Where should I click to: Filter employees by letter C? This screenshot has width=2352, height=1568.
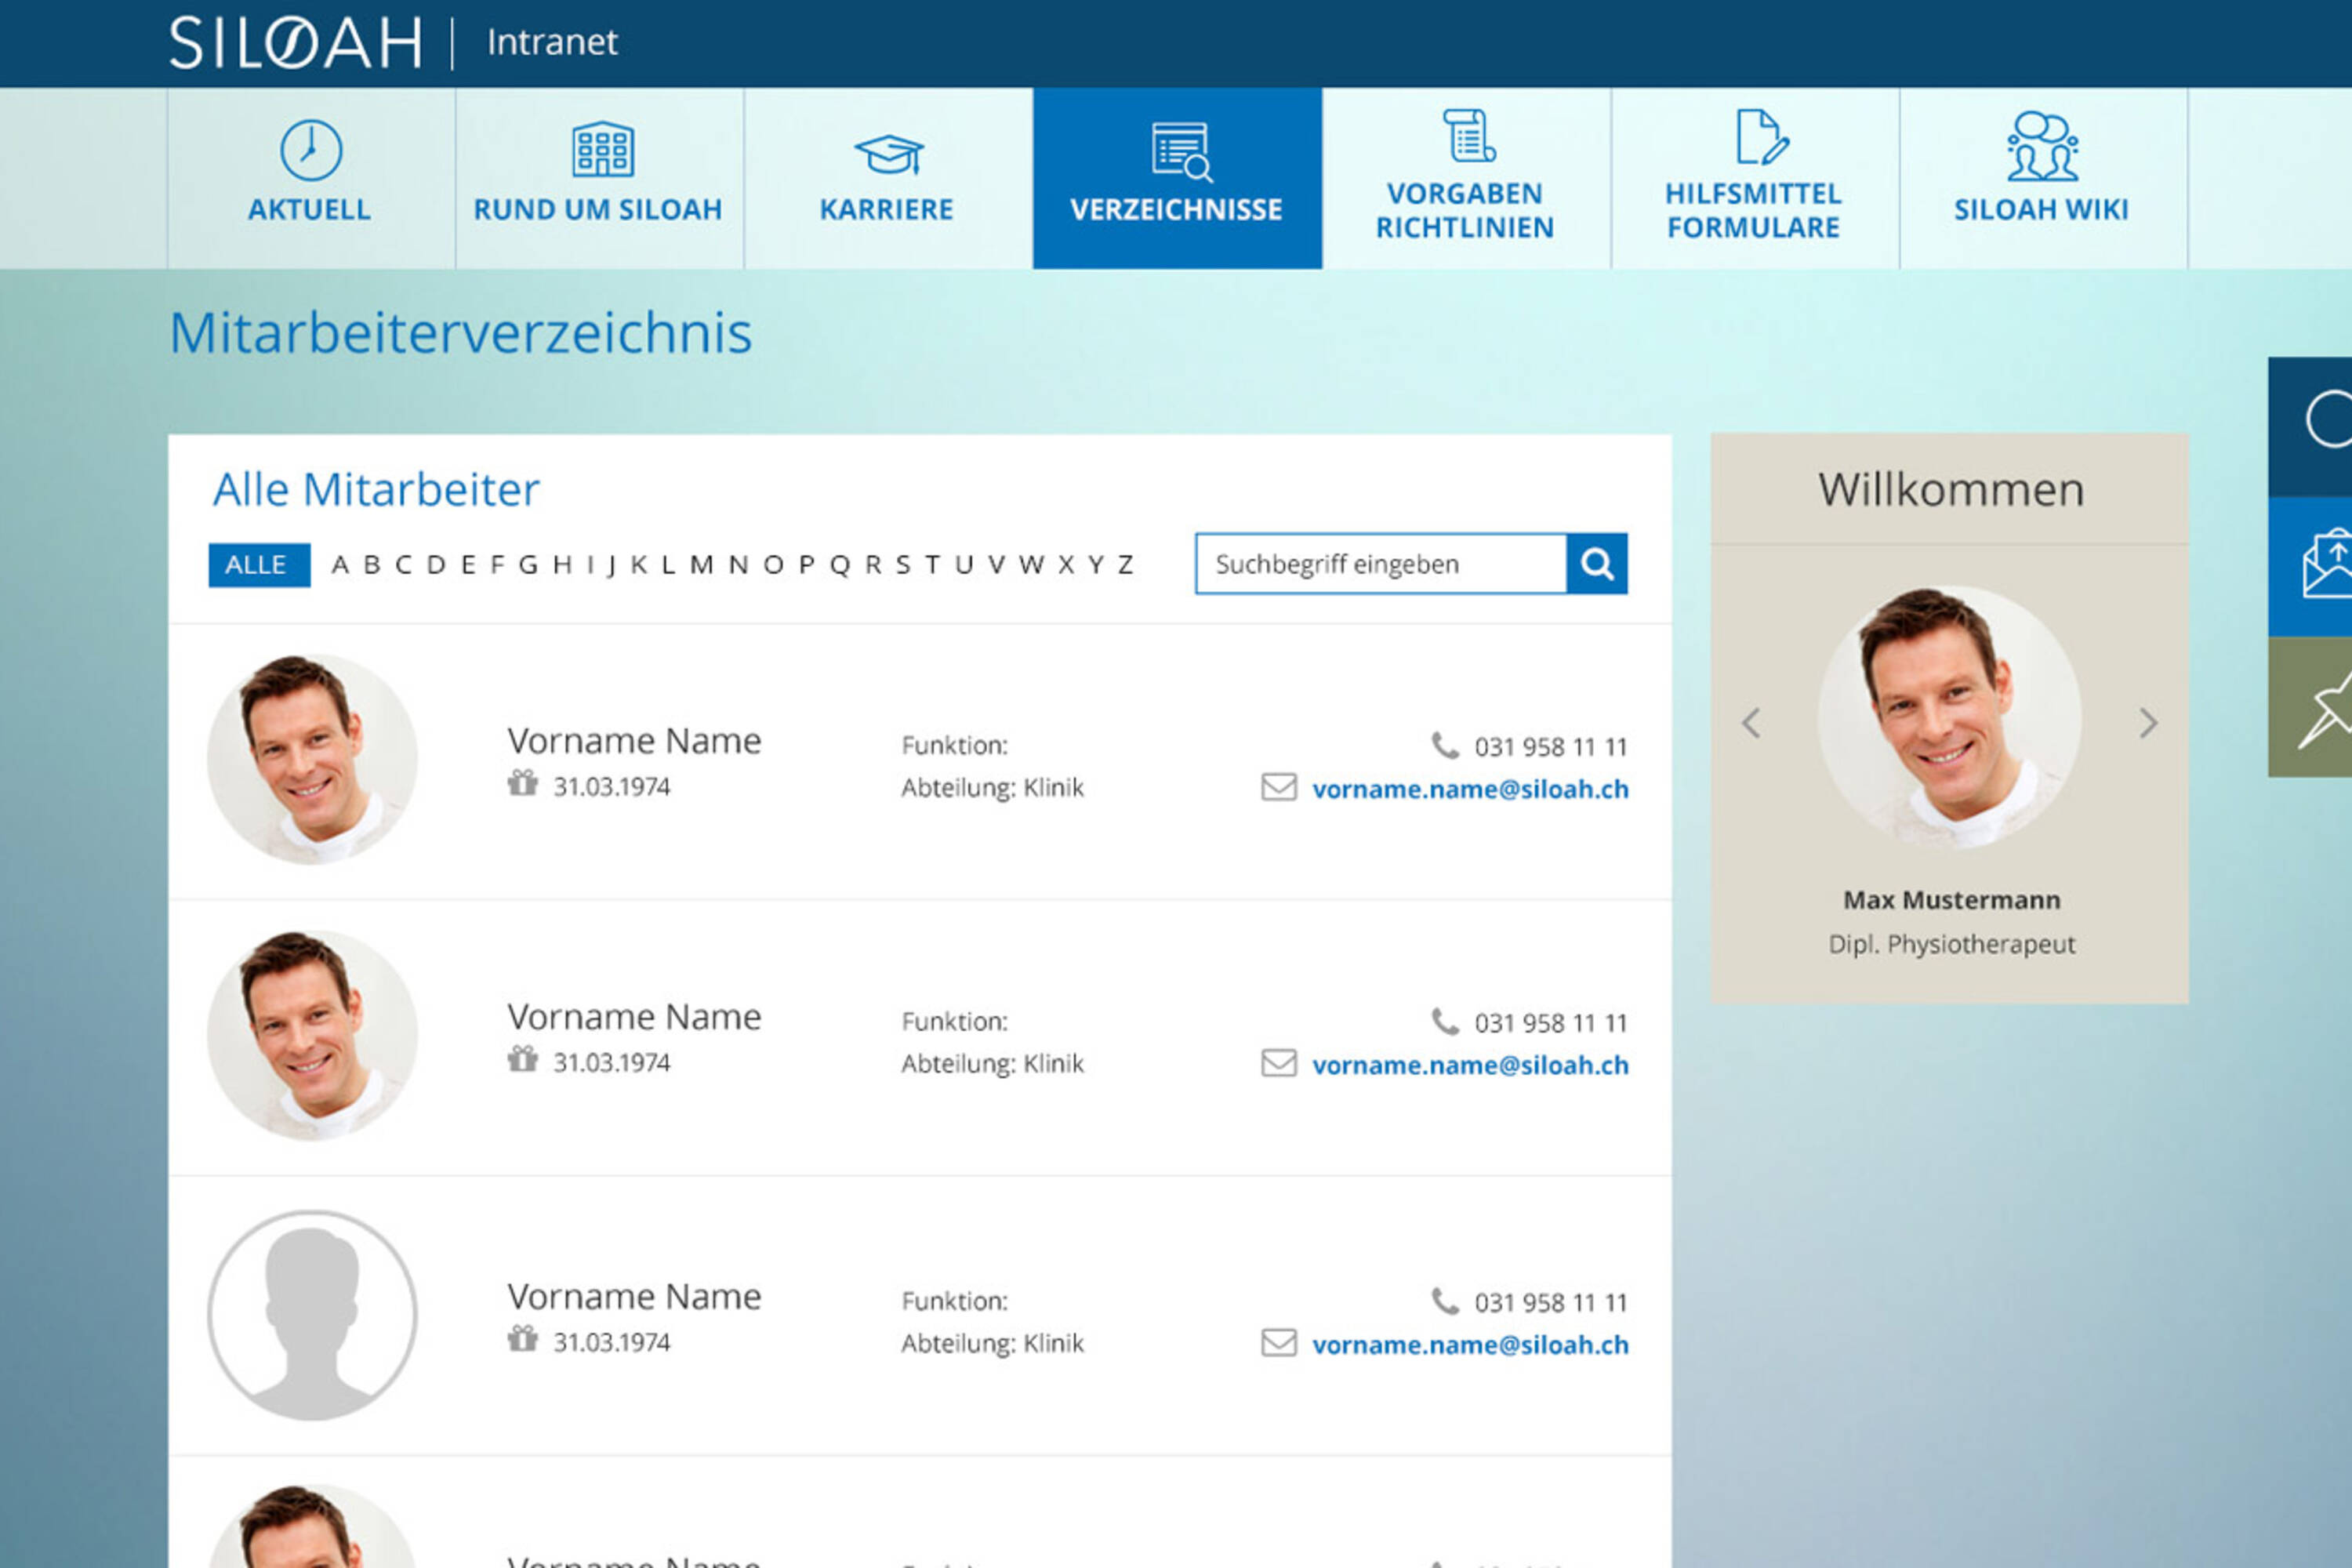pyautogui.click(x=403, y=565)
